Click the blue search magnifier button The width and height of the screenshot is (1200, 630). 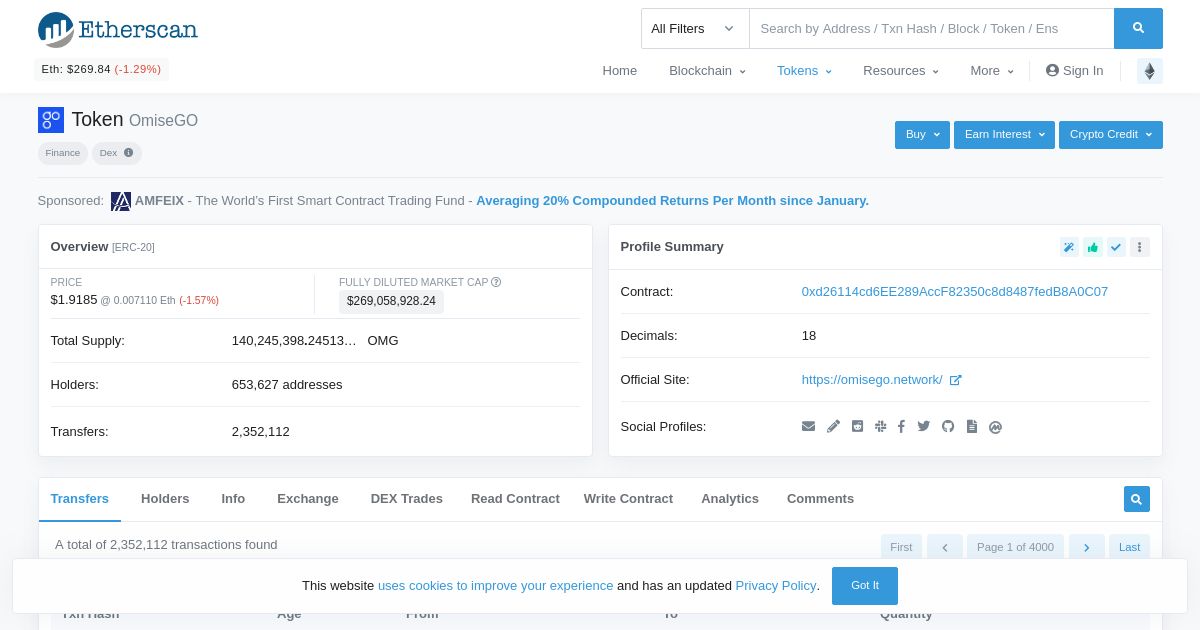click(x=1138, y=28)
